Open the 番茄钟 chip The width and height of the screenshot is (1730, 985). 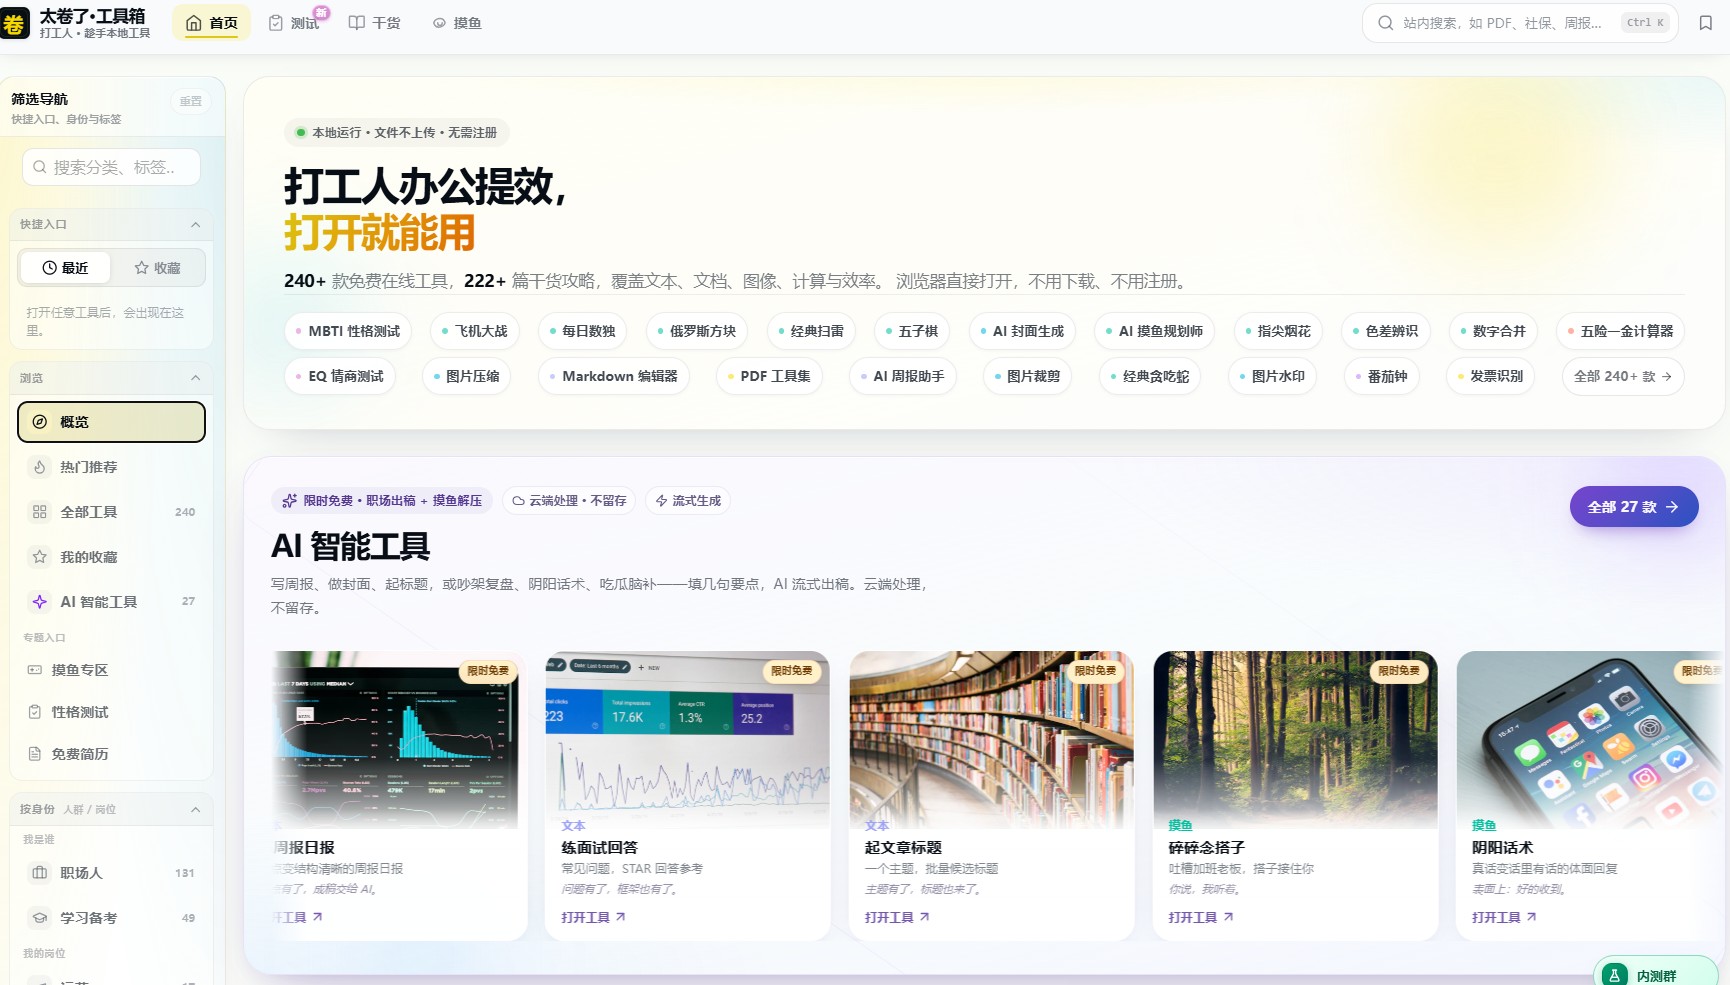(1381, 376)
